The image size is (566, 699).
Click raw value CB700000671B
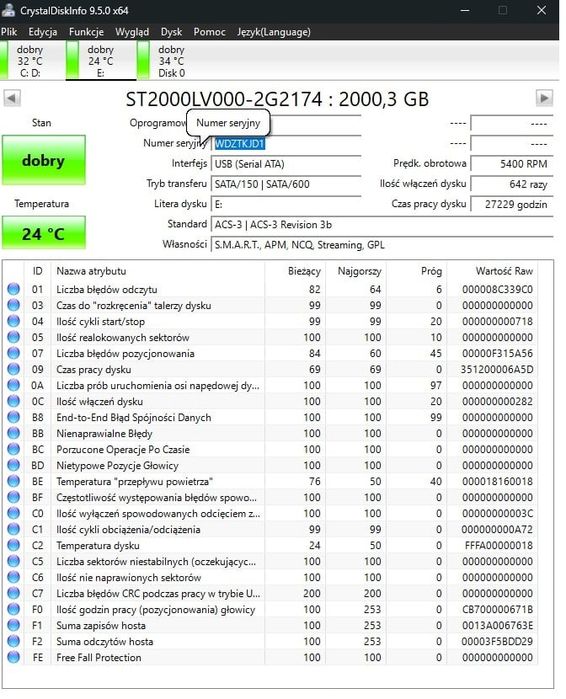[x=497, y=609]
